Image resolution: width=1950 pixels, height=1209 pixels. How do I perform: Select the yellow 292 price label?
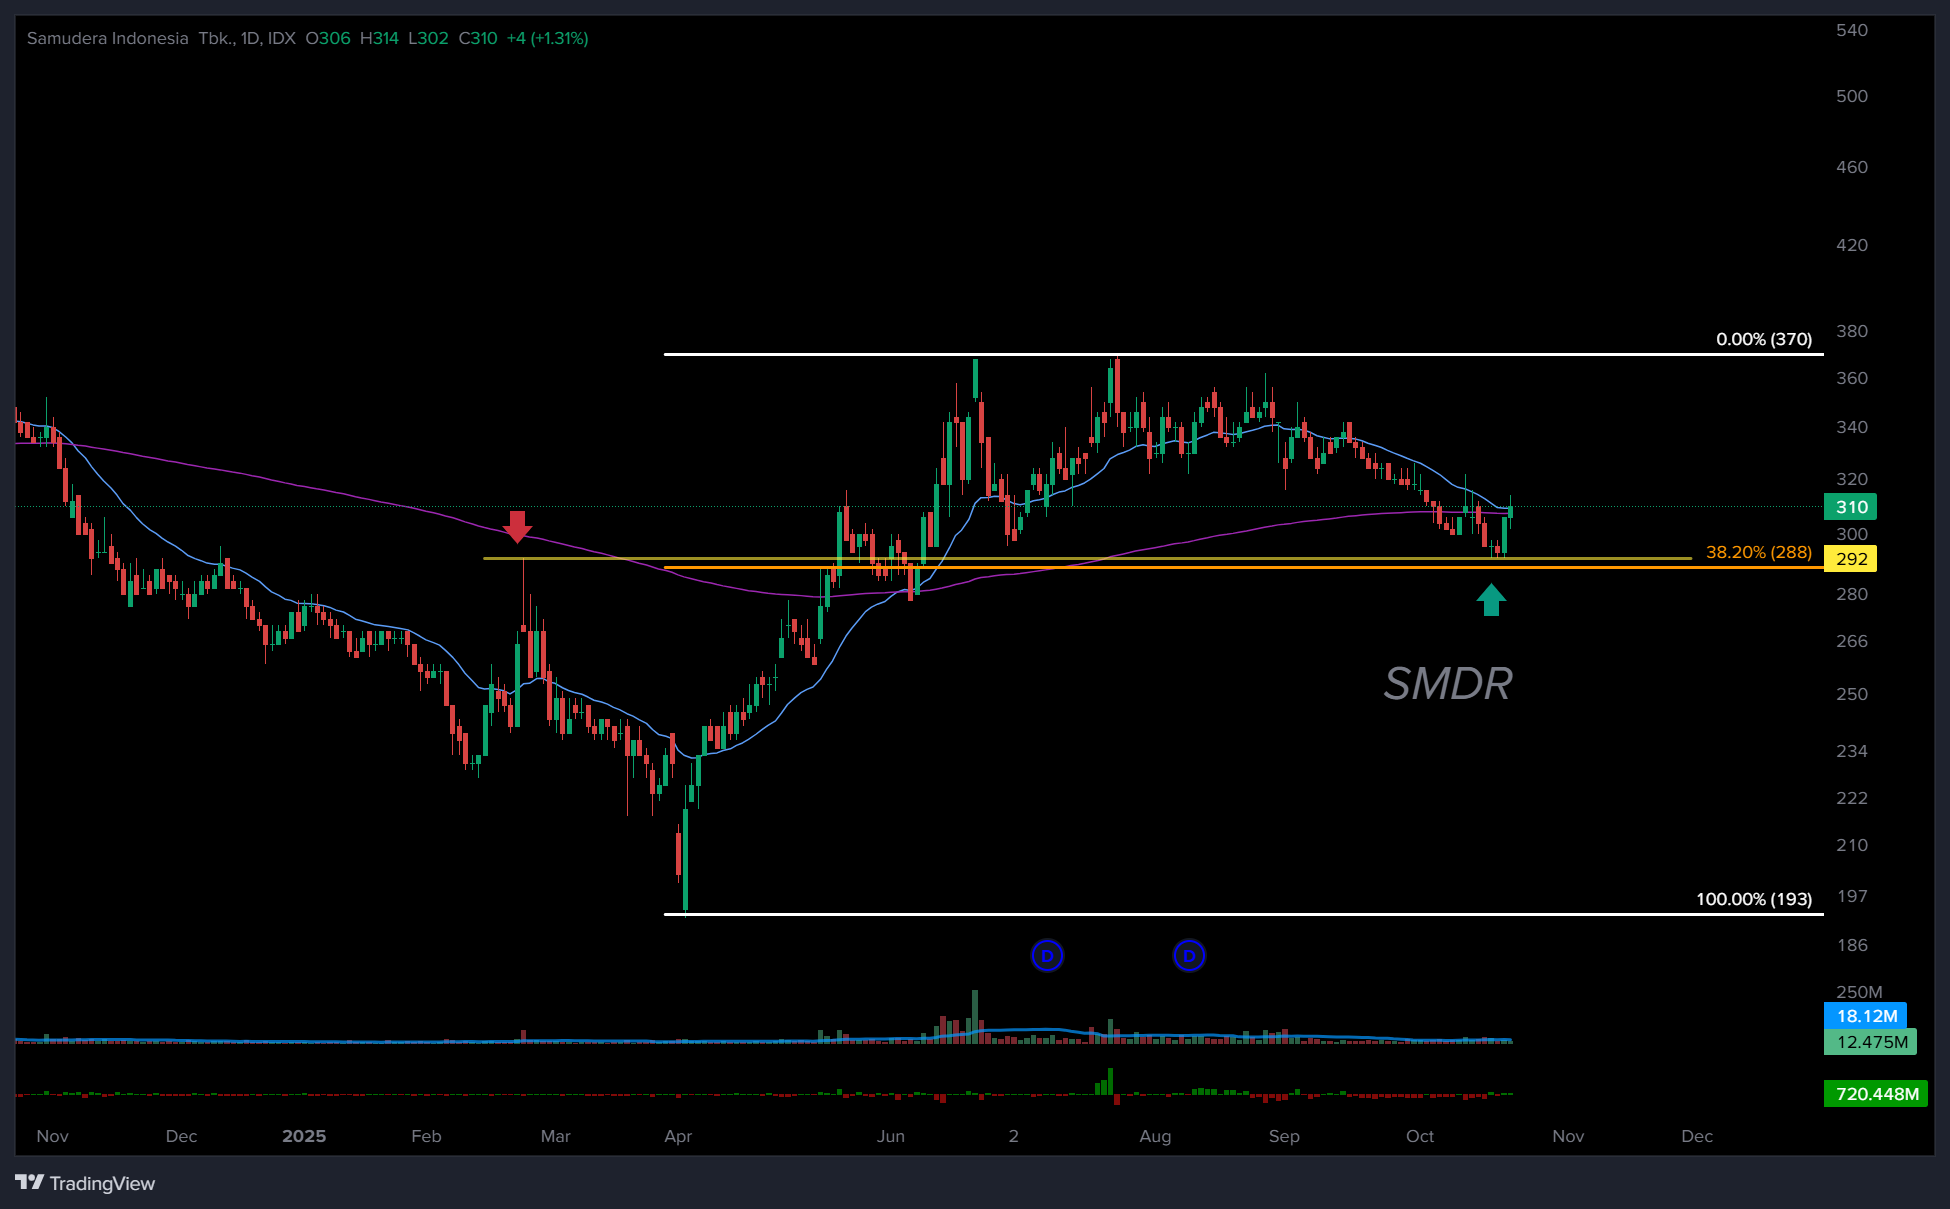point(1851,559)
